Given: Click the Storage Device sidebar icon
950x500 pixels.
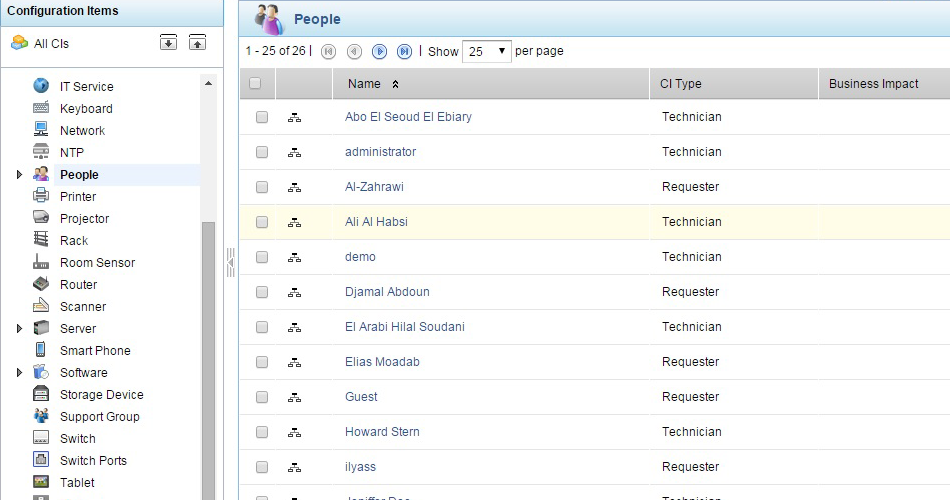Looking at the screenshot, I should coord(41,394).
